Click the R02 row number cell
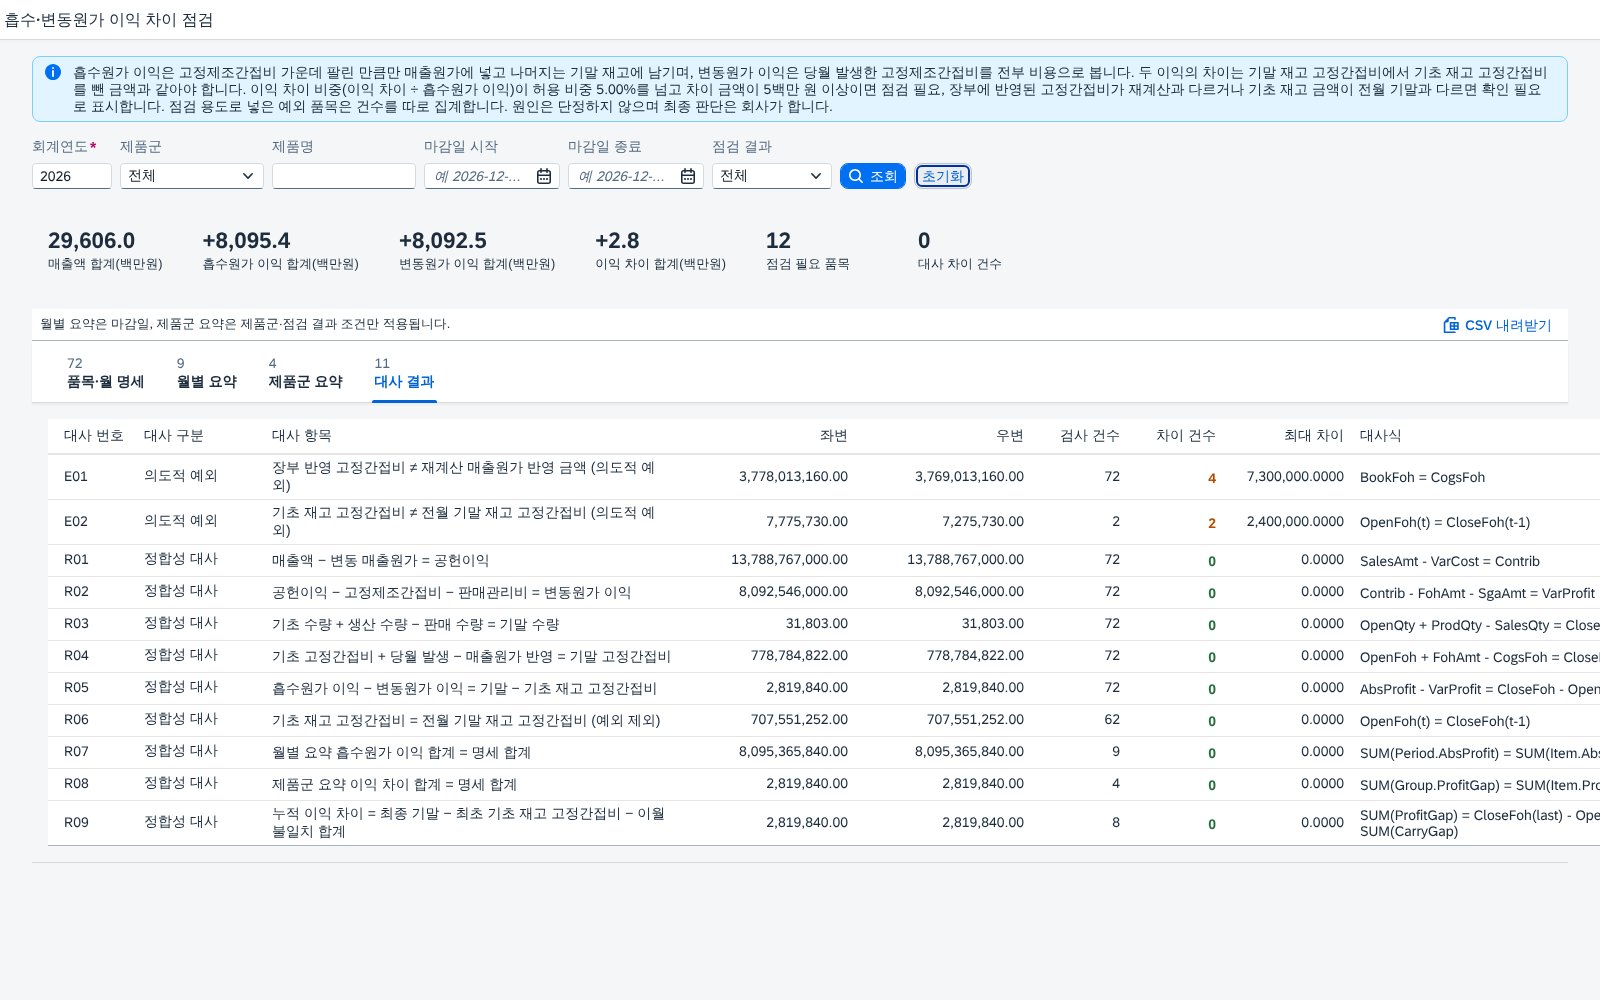Screen dimensions: 1600x1000 (76, 592)
